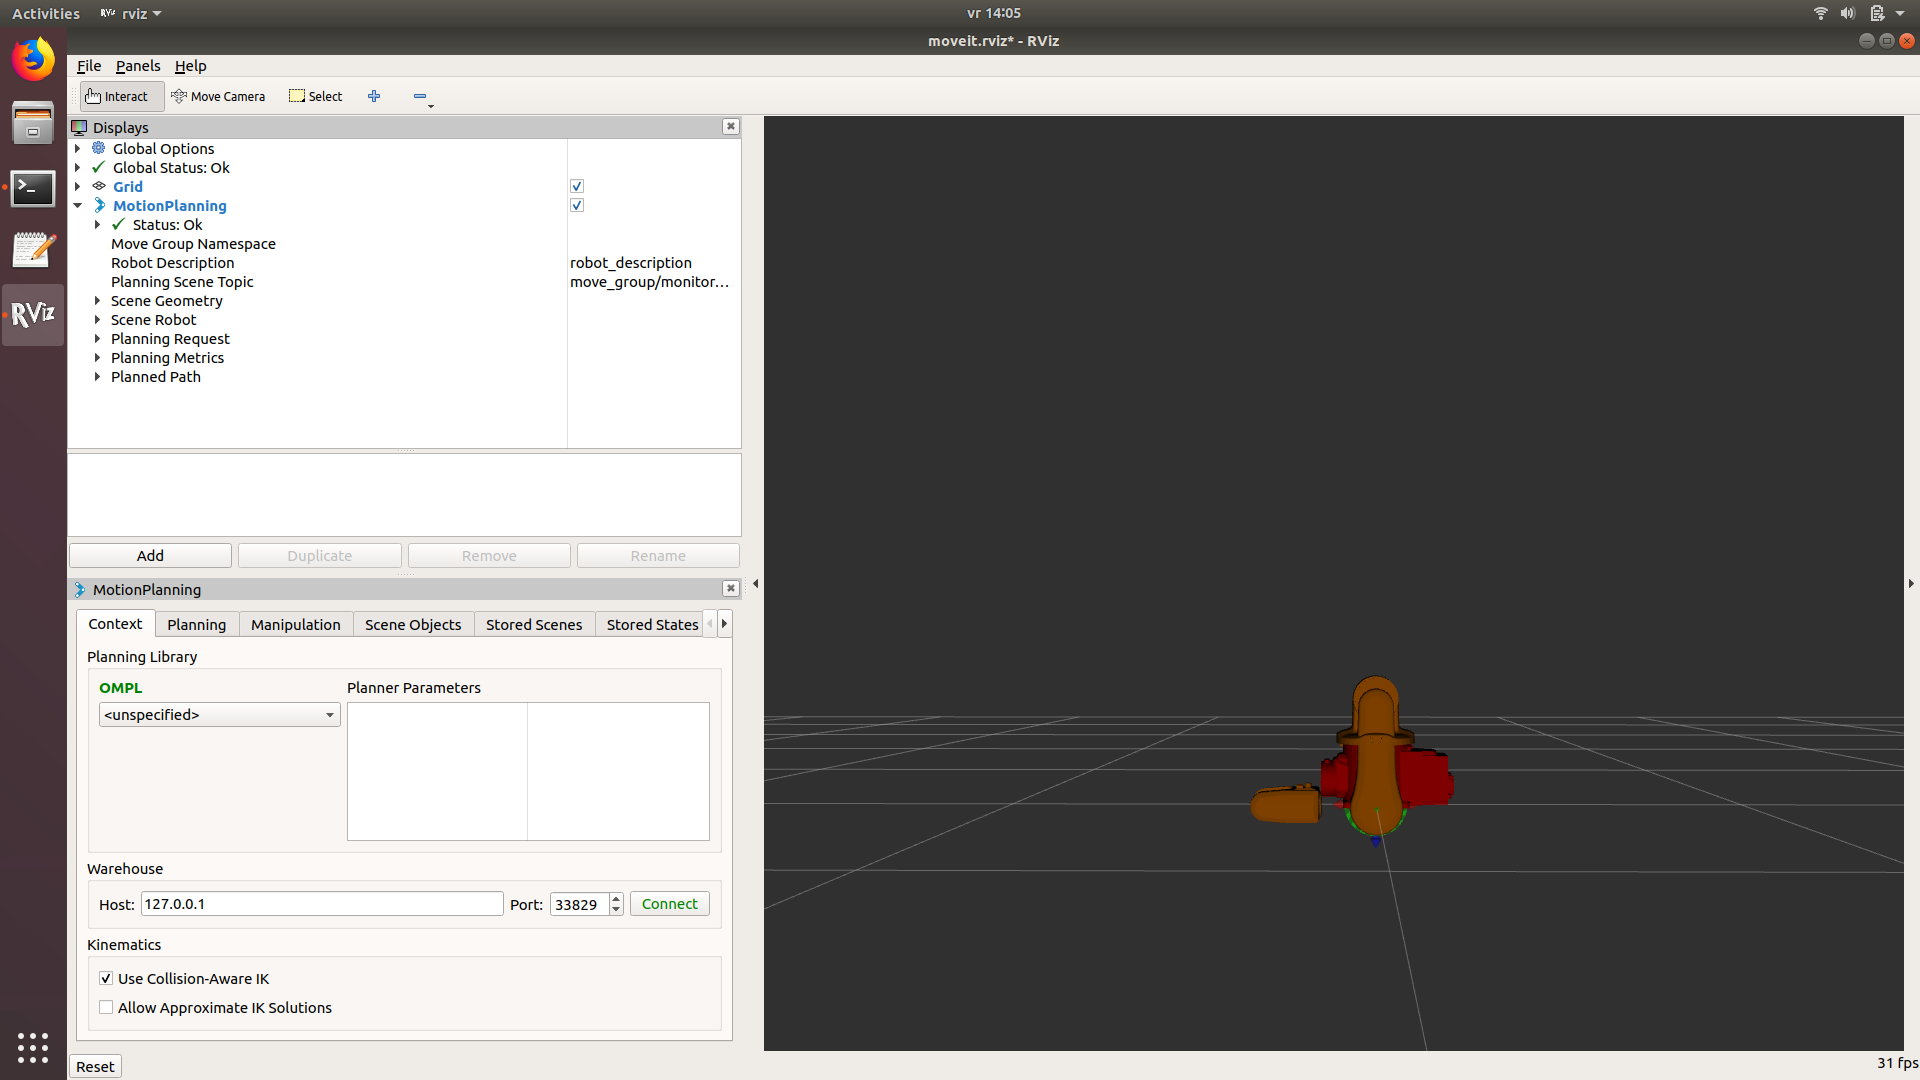Switch to the Scene Objects tab
This screenshot has height=1080, width=1920.
(413, 624)
